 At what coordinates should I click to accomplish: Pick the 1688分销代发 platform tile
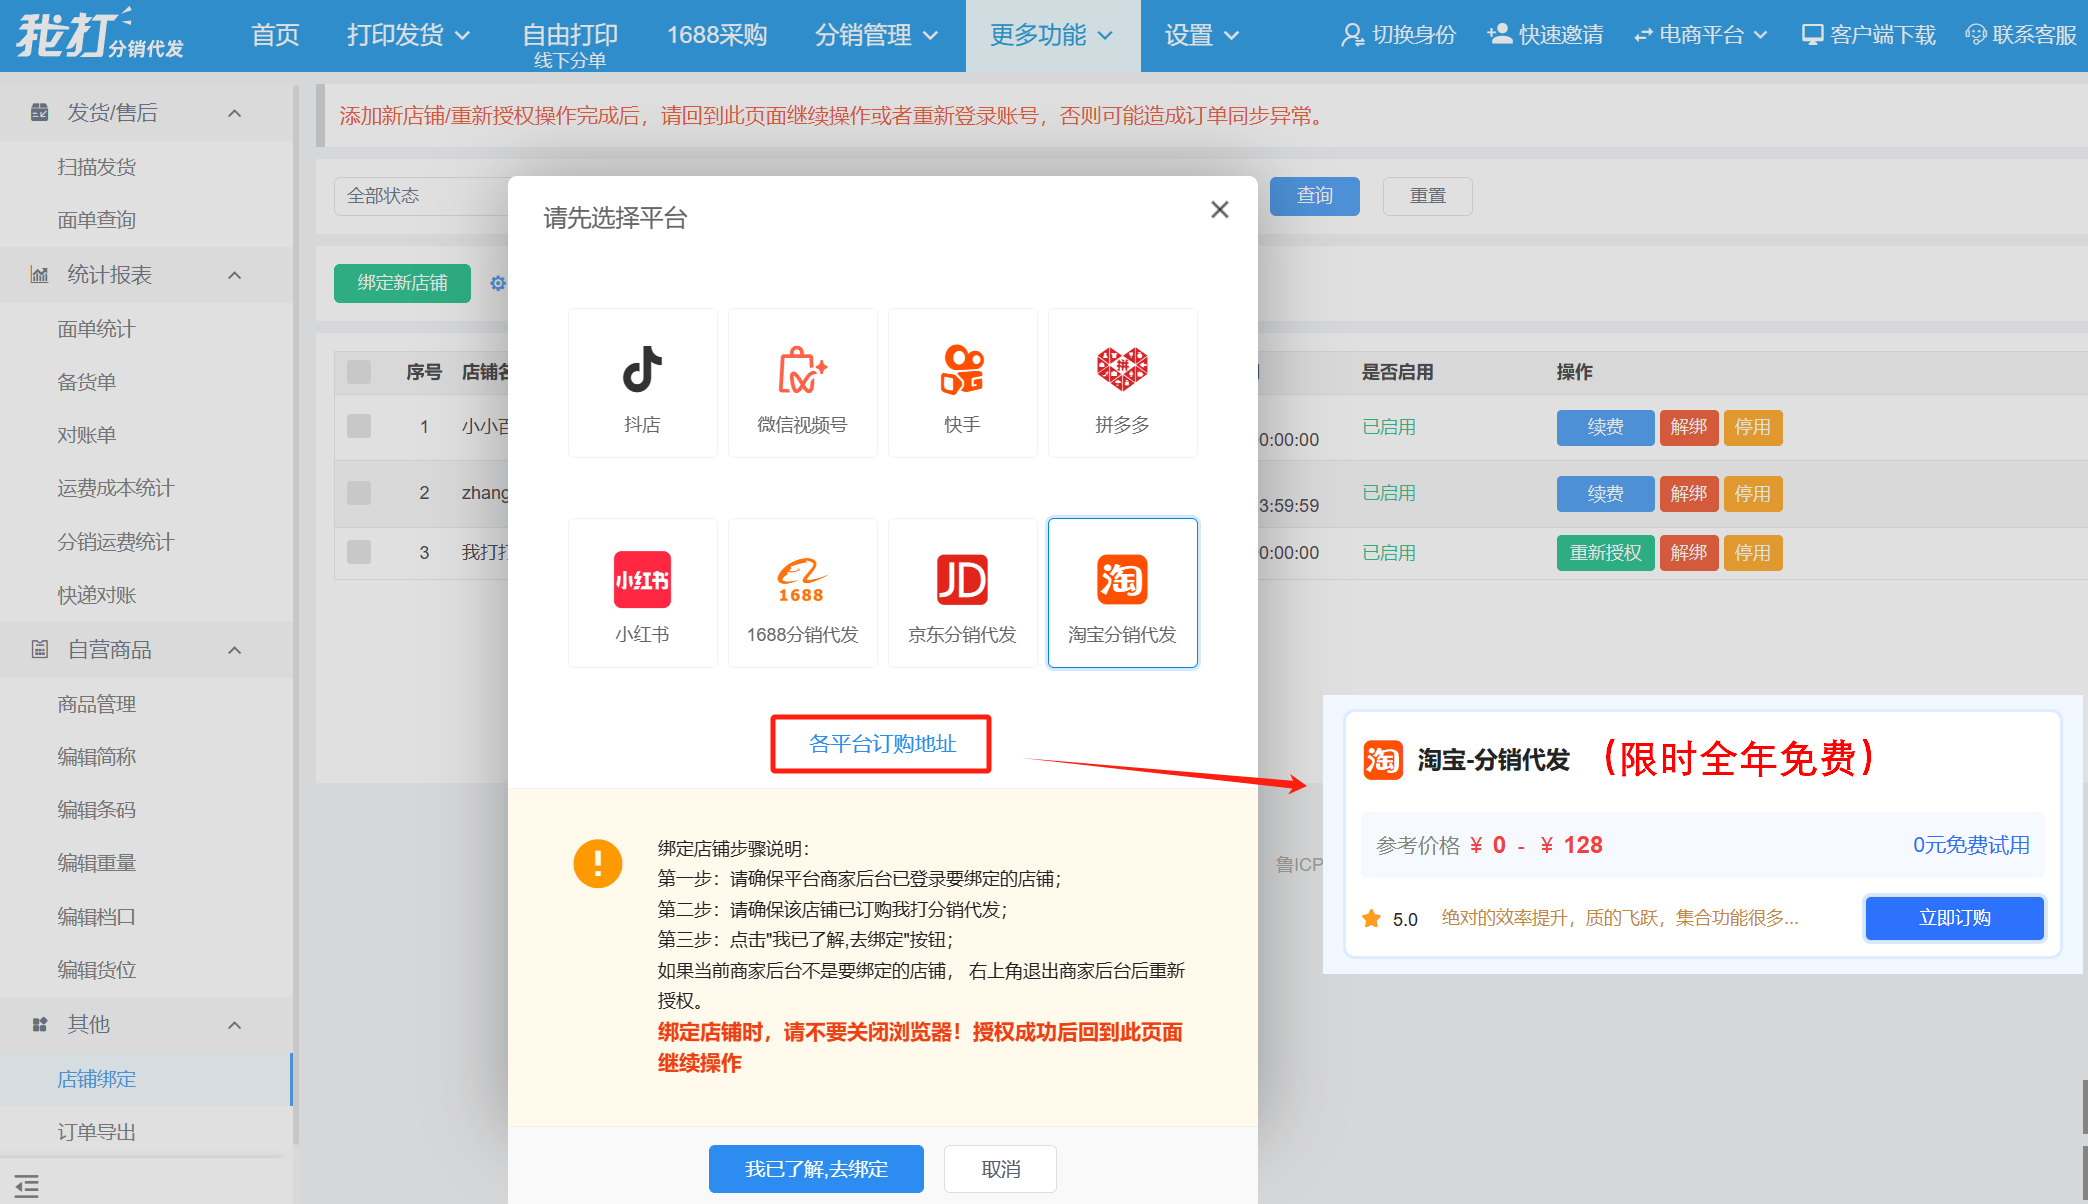coord(802,593)
